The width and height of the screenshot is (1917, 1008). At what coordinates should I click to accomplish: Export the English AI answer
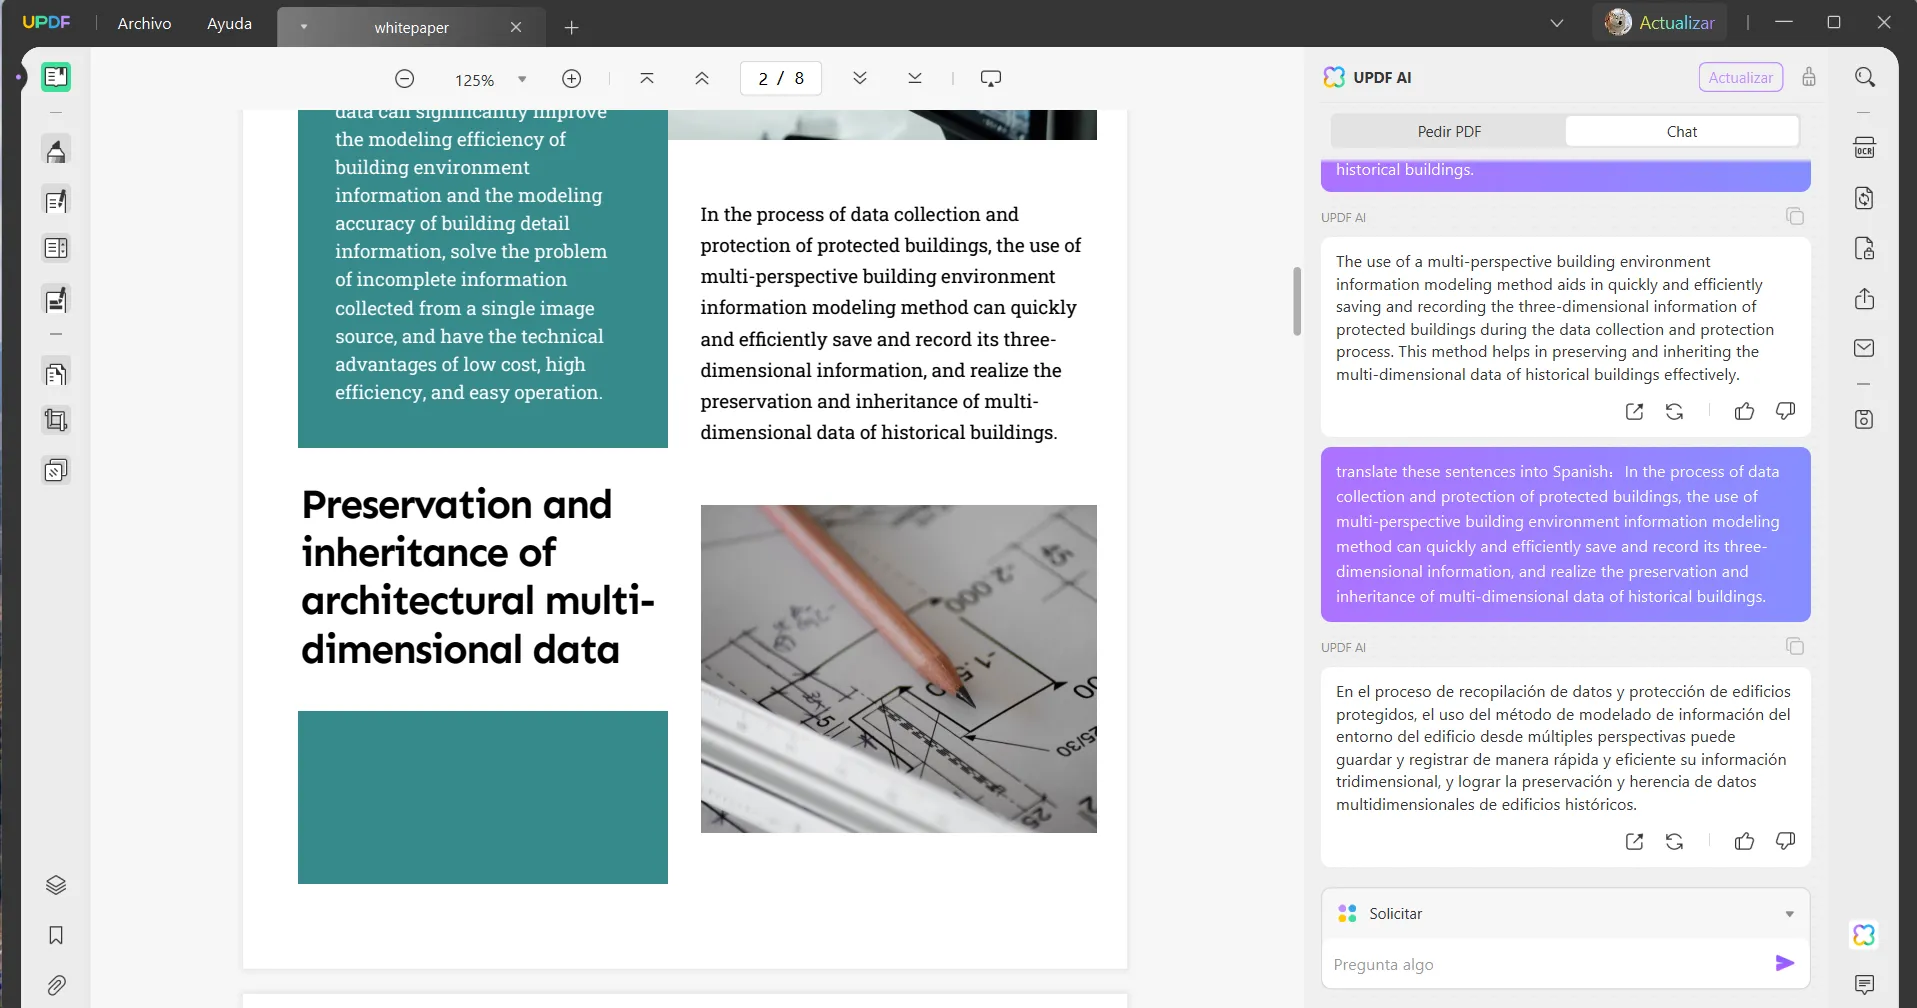coord(1635,411)
